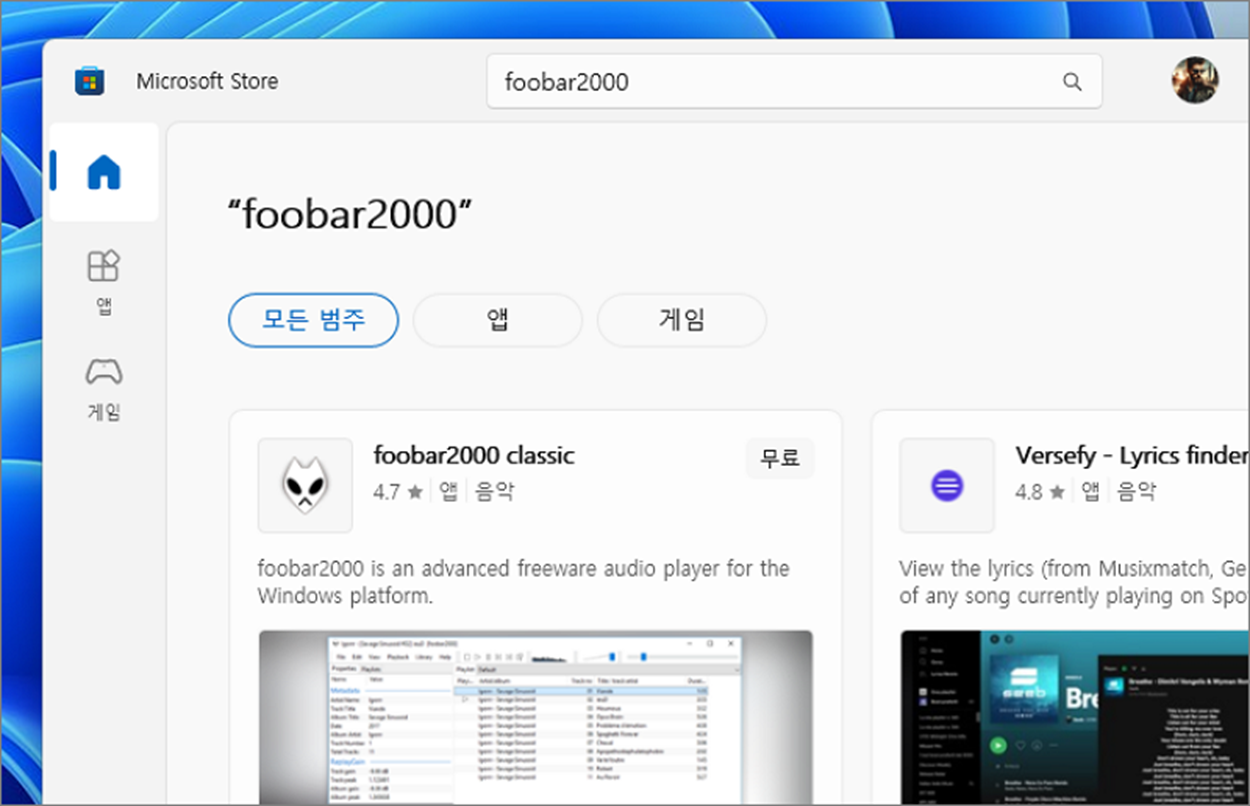This screenshot has width=1250, height=806.
Task: Click the Versefy app icon
Action: click(x=946, y=485)
